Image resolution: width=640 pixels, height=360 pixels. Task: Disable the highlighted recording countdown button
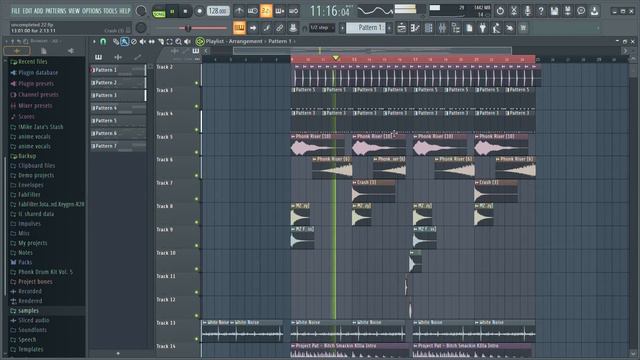[266, 11]
